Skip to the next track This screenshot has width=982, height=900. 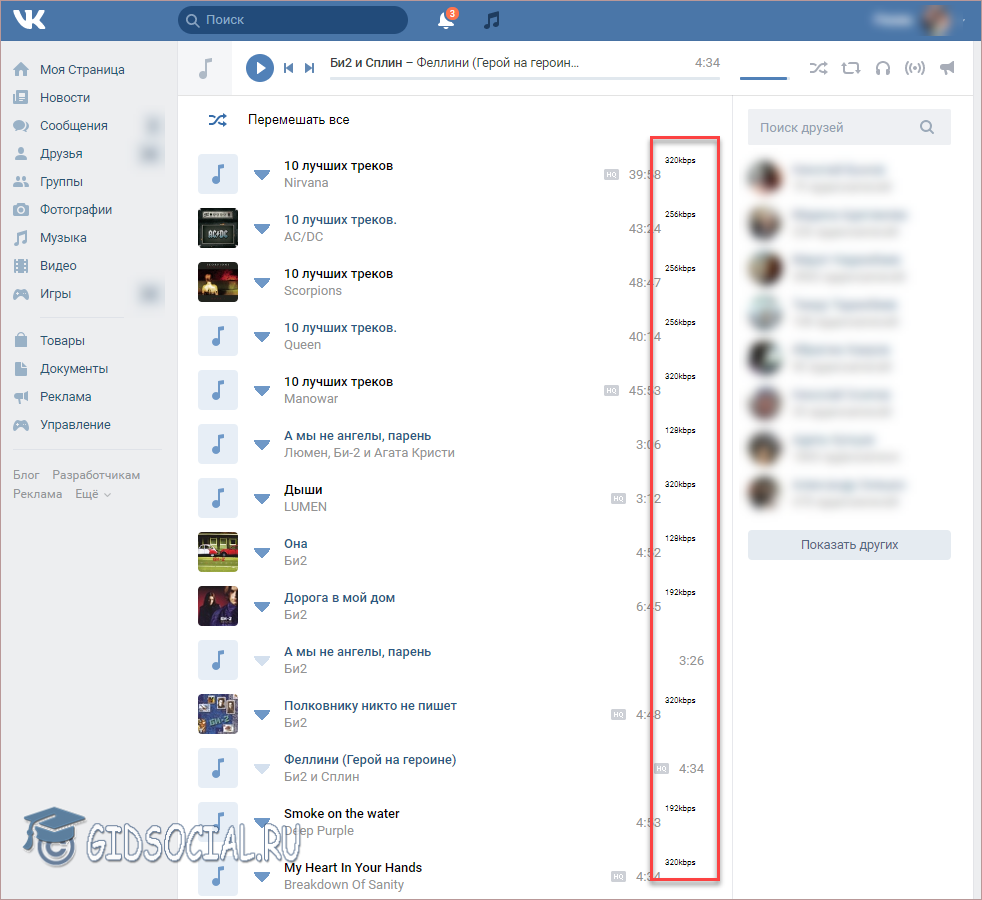coord(310,68)
